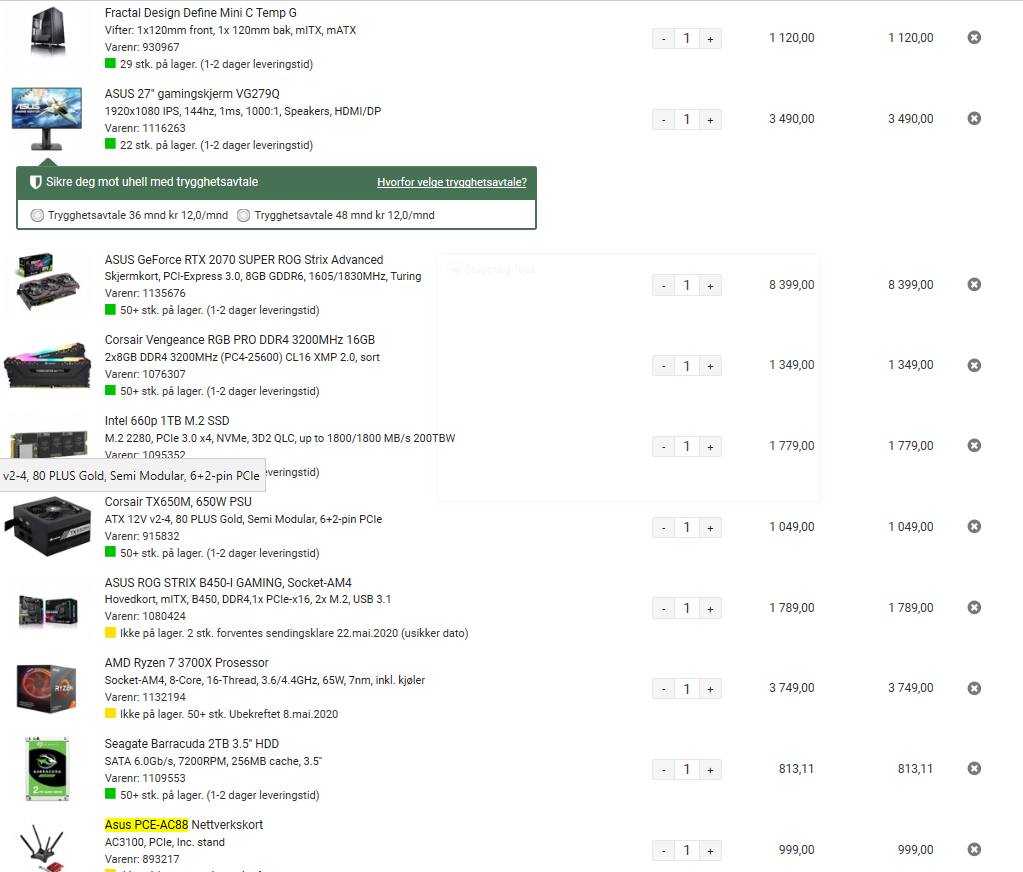Viewport: 1023px width, 872px height.
Task: Click the Corsair RAM thumbnail
Action: point(47,366)
